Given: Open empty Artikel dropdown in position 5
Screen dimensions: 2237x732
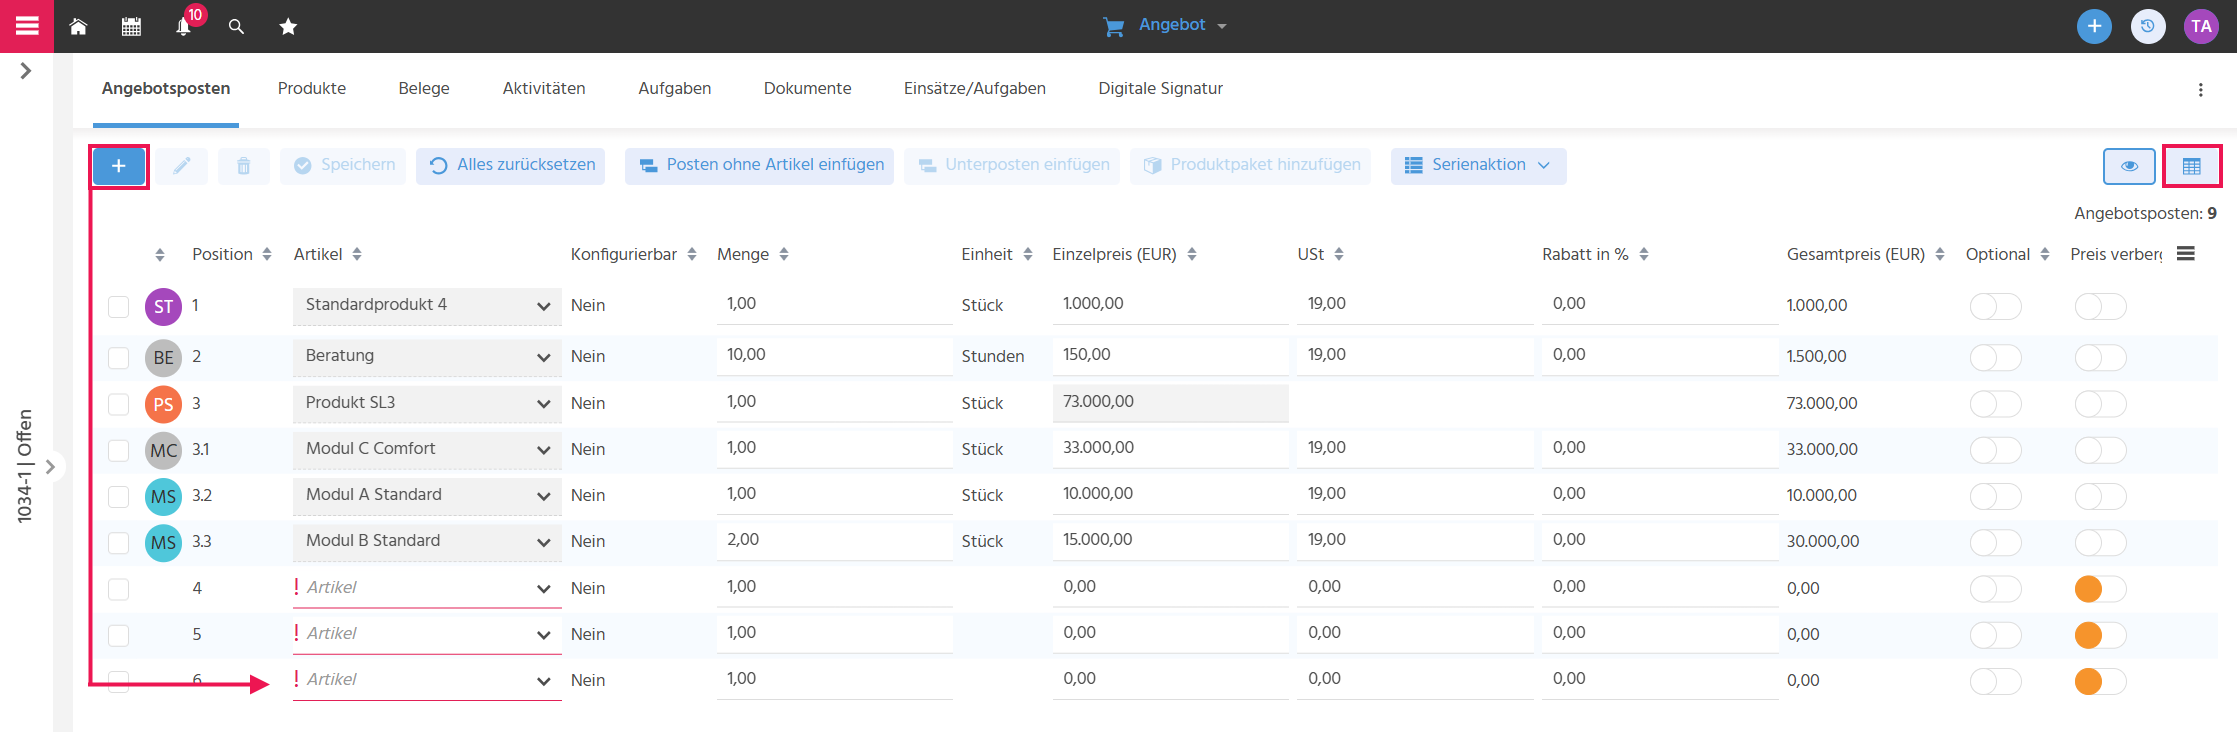Looking at the screenshot, I should 427,634.
